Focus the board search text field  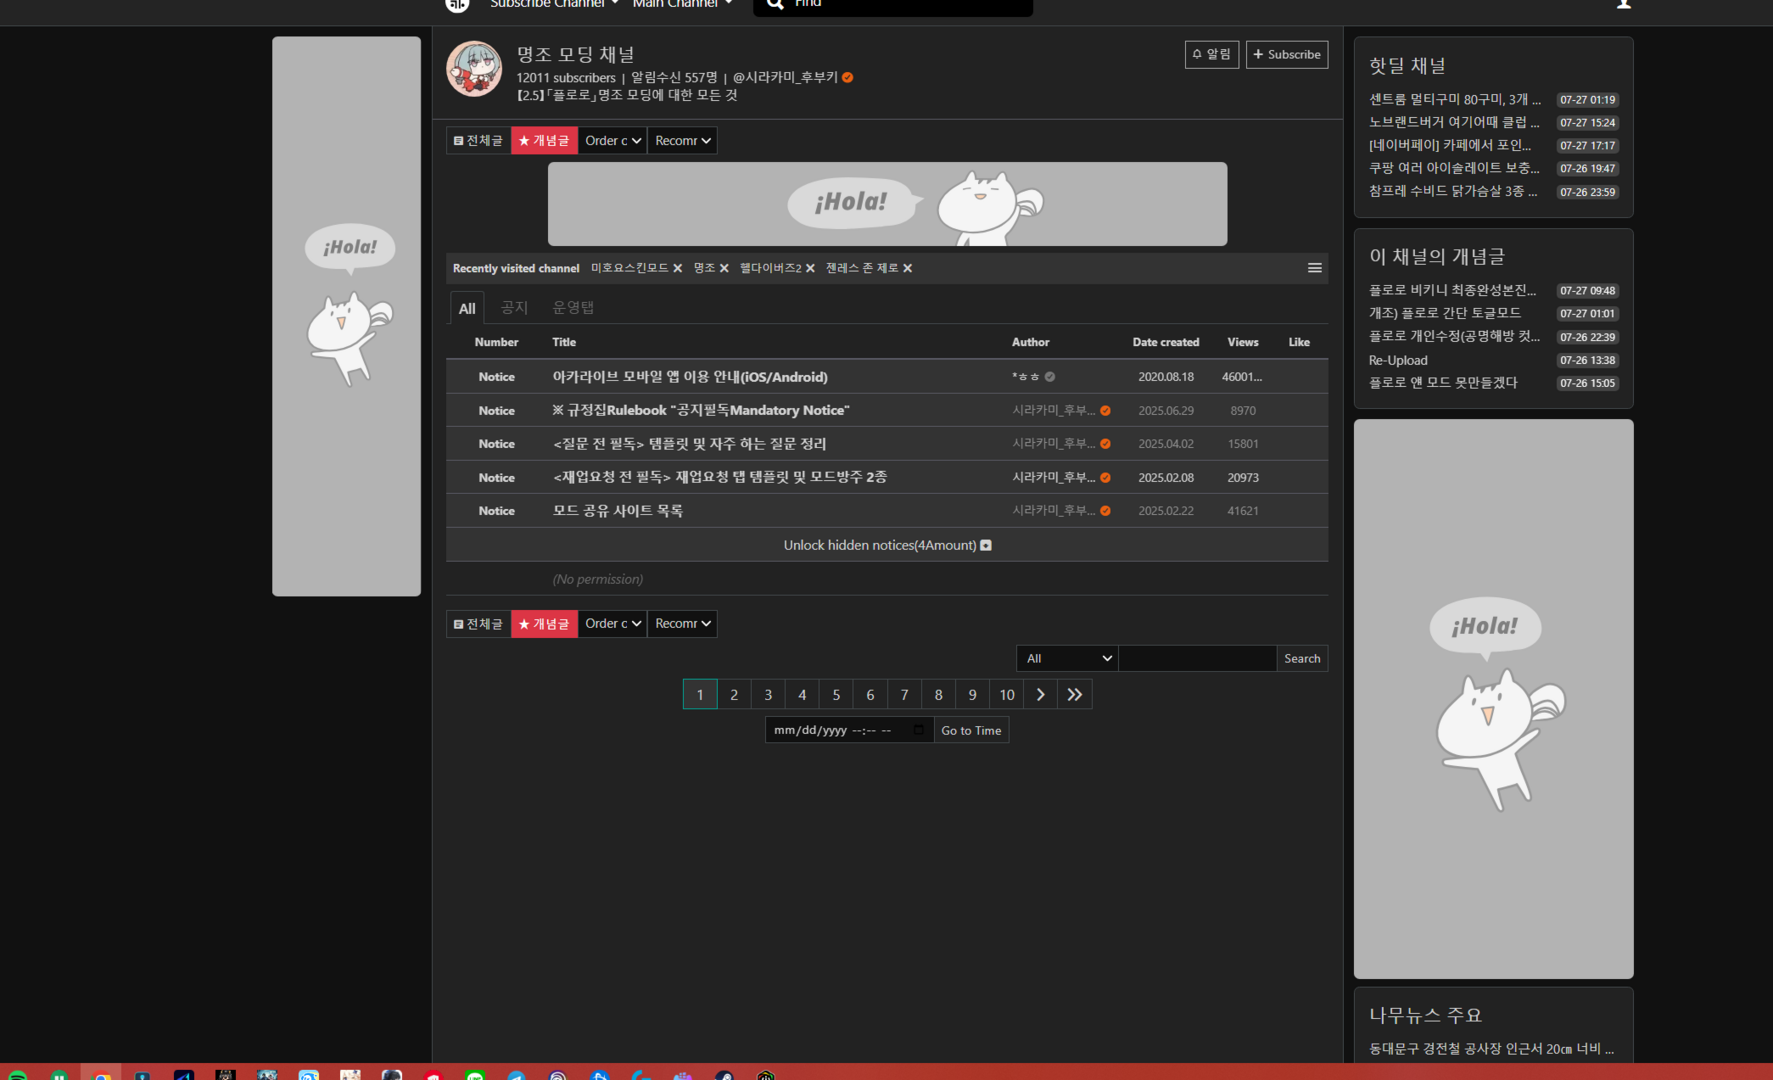pyautogui.click(x=1197, y=658)
